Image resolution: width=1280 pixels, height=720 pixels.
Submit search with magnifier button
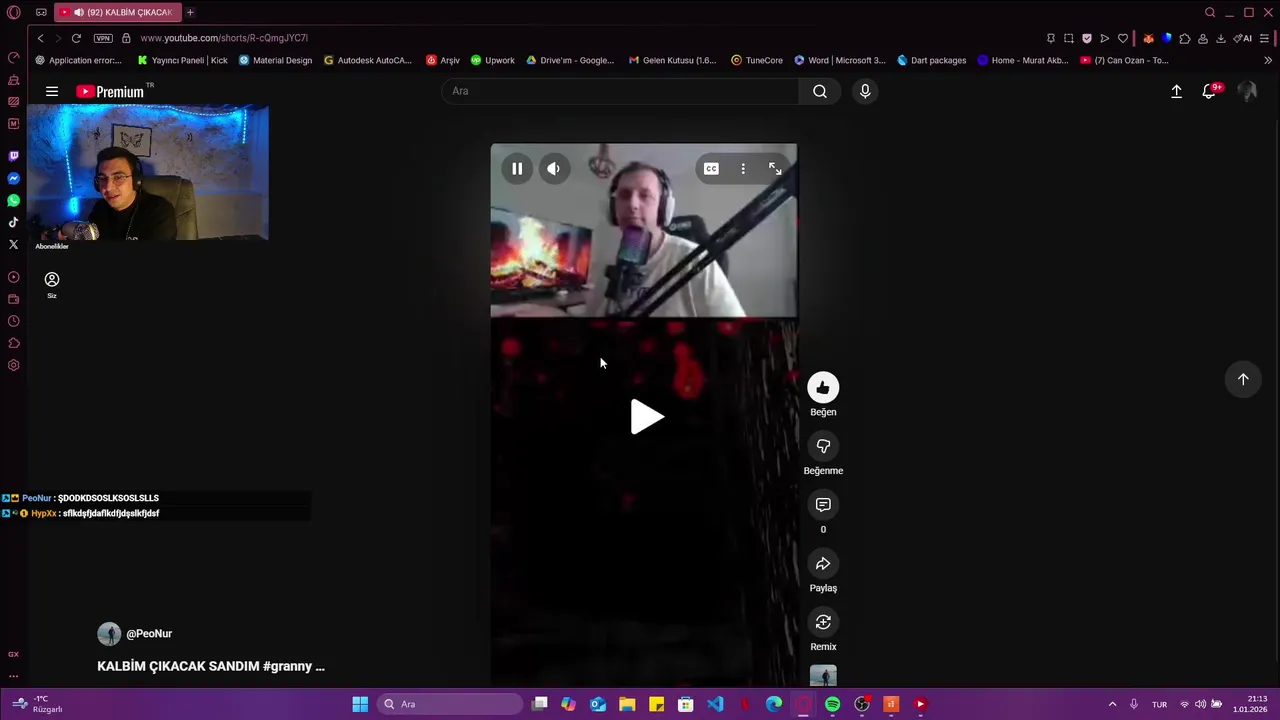pos(820,91)
